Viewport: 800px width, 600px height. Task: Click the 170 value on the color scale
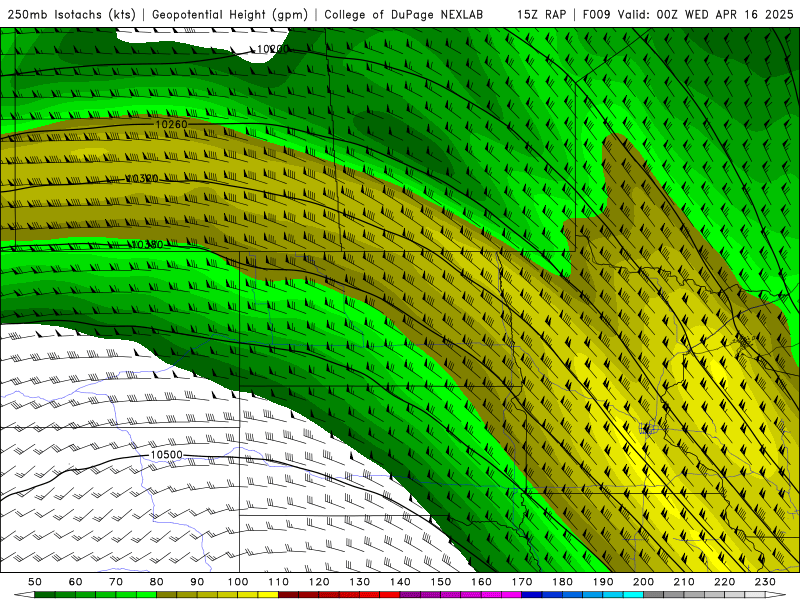[x=522, y=582]
